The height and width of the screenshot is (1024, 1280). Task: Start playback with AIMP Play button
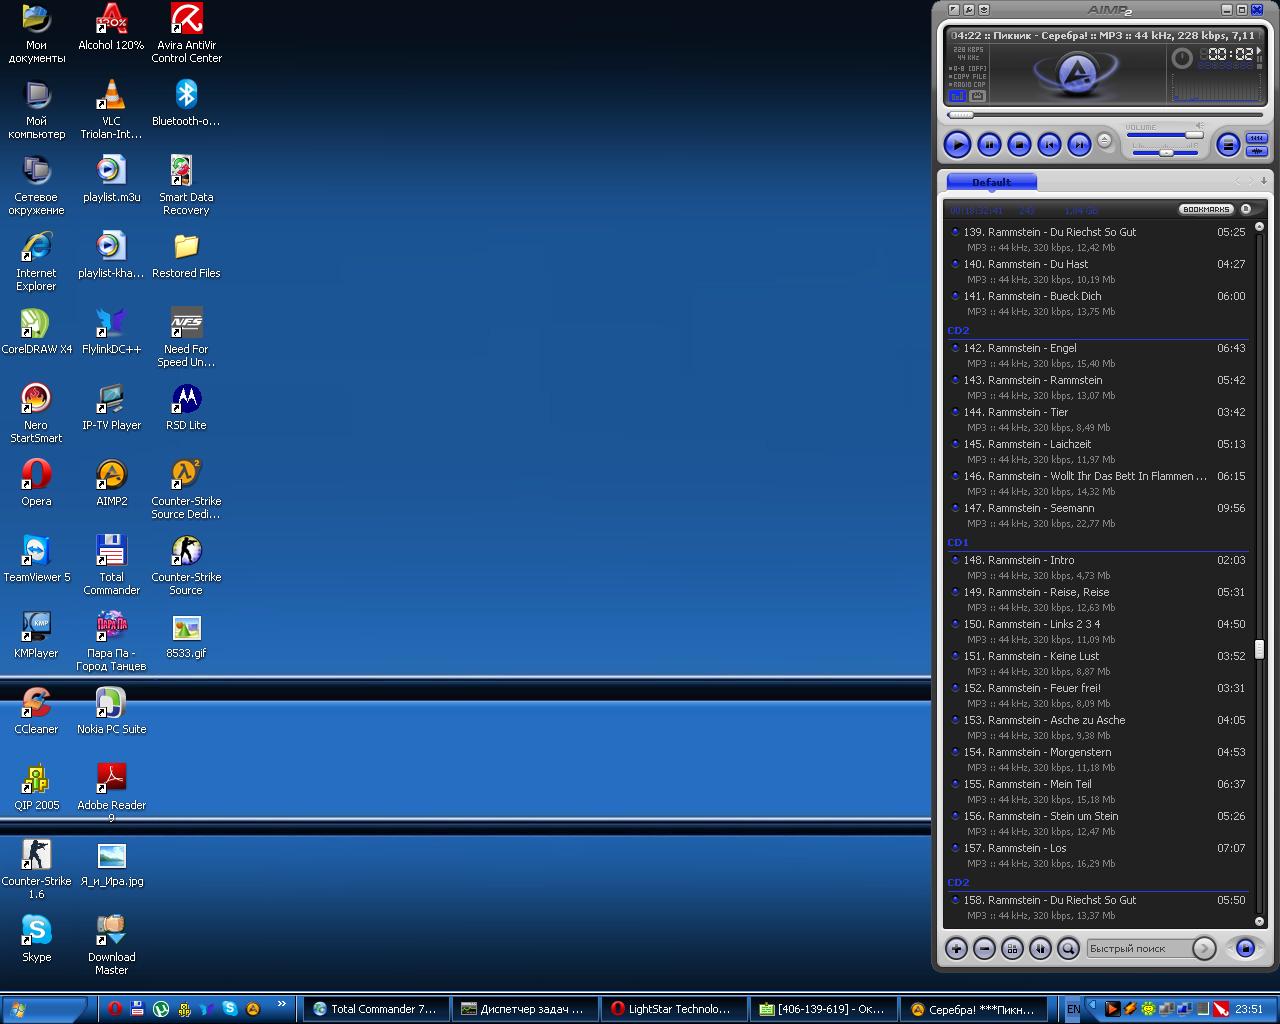click(957, 145)
